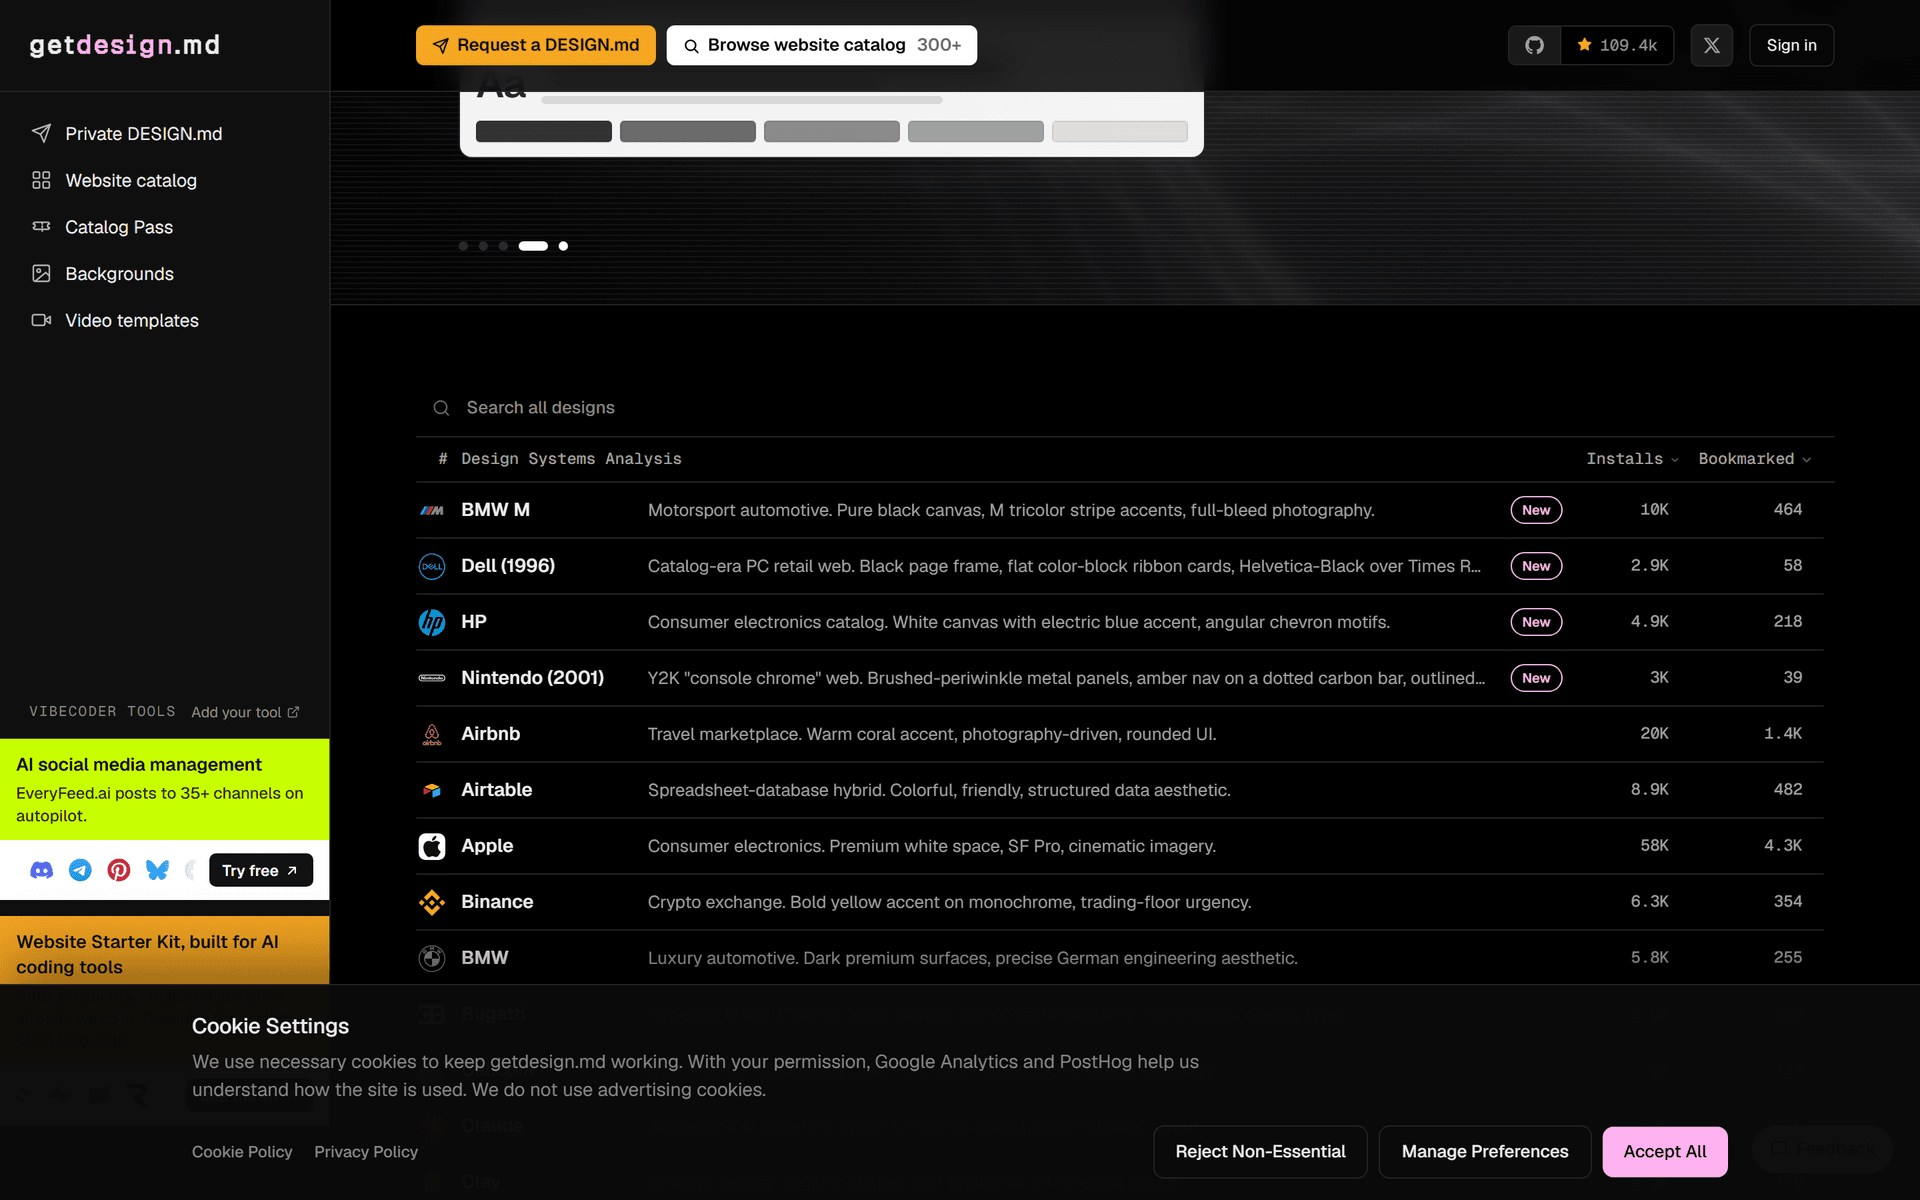The height and width of the screenshot is (1200, 1920).
Task: Select the bright white carousel dot after the pill
Action: pos(563,246)
